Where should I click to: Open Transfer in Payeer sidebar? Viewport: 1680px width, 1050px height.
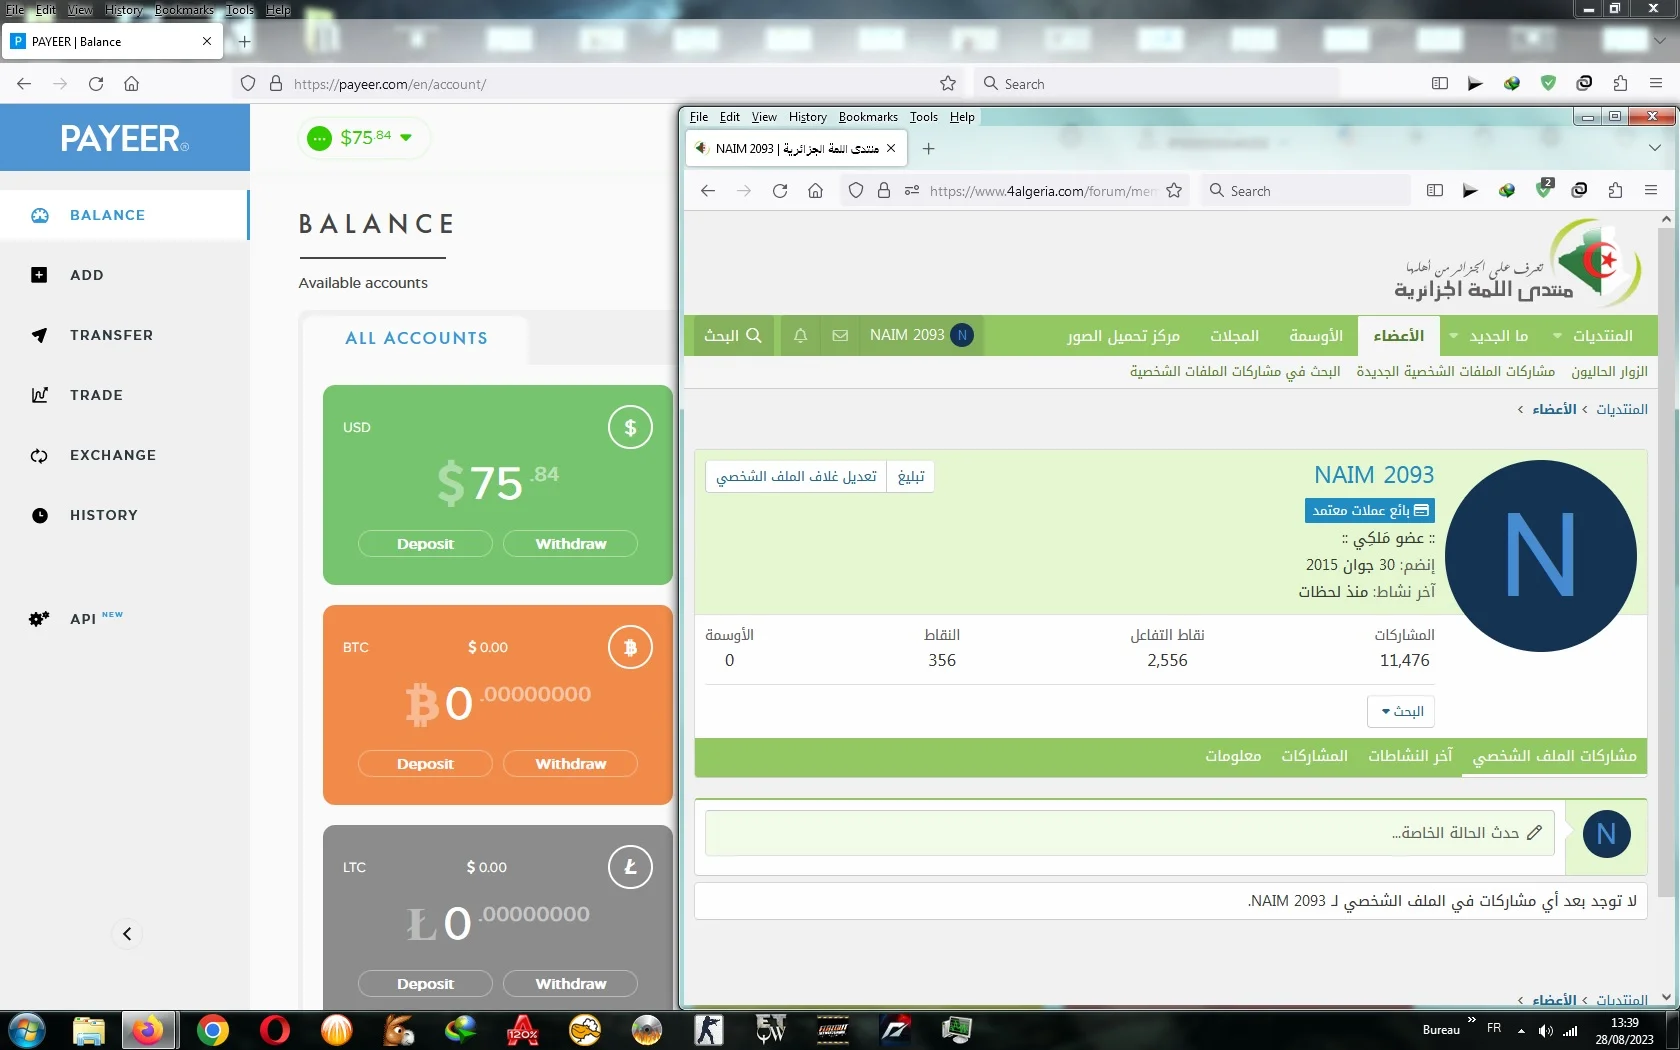tap(111, 335)
